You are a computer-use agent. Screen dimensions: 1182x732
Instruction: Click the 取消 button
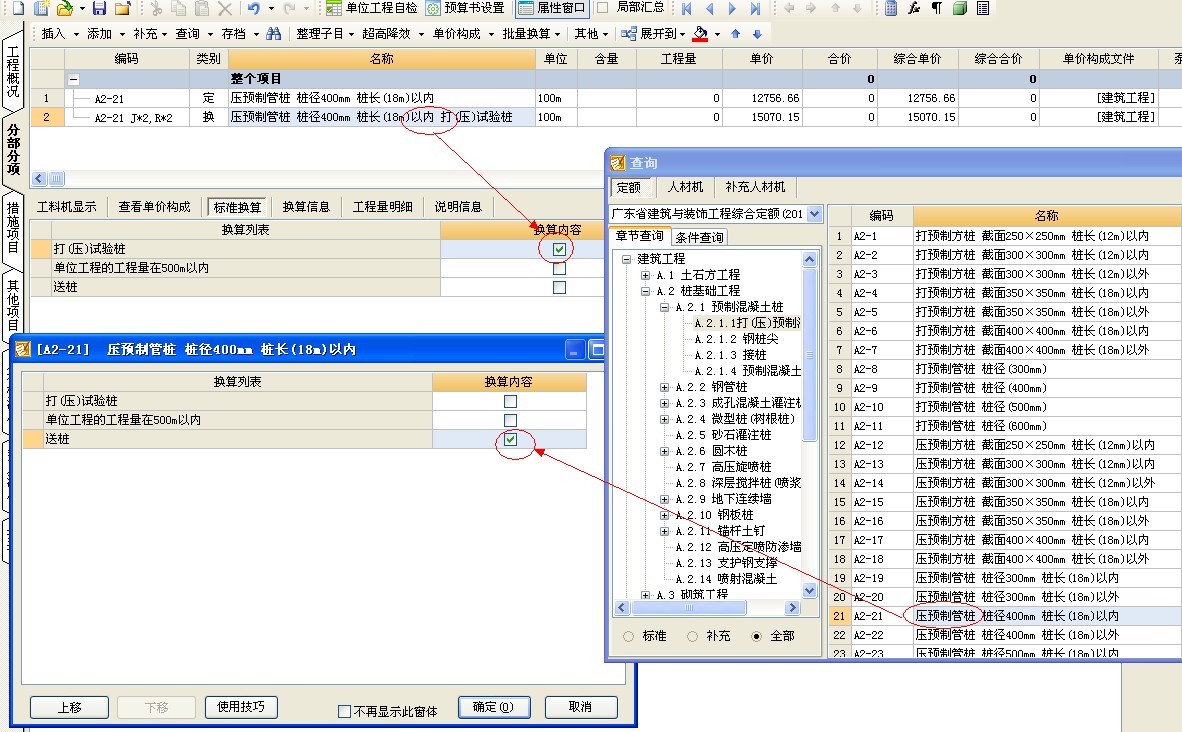580,707
